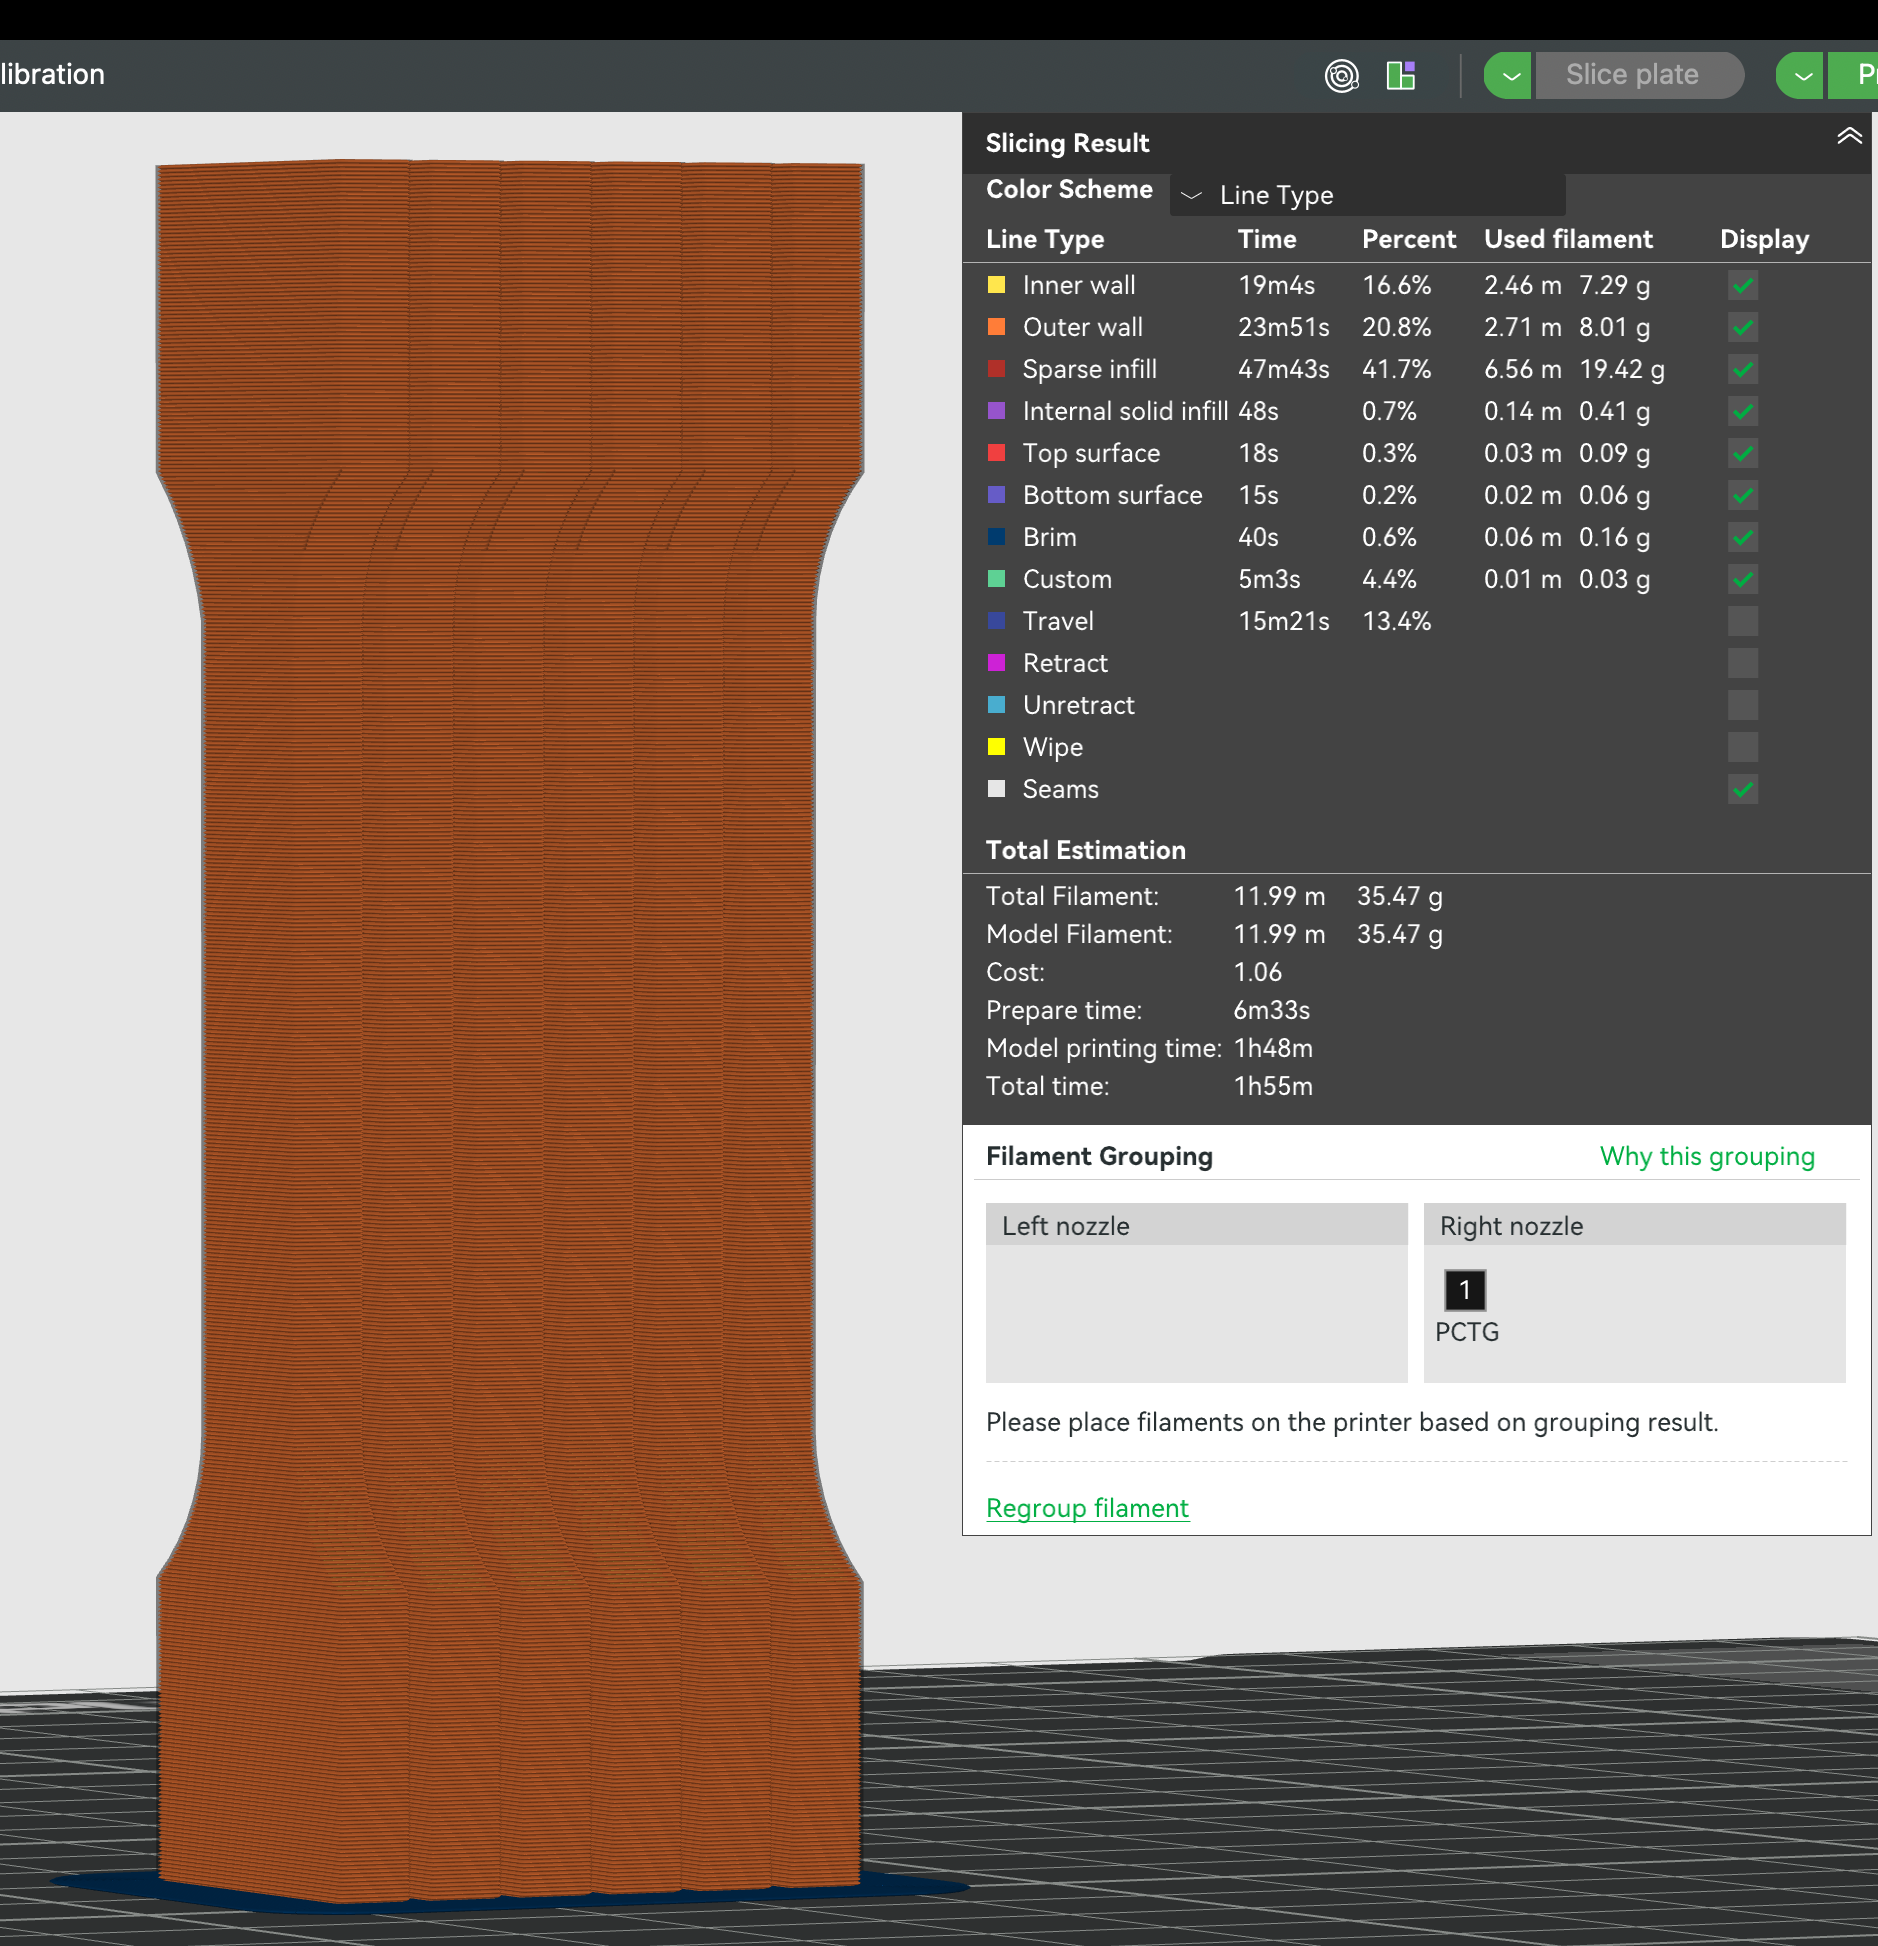This screenshot has width=1878, height=1946.
Task: Click the Outer wall orange color swatch
Action: point(996,327)
